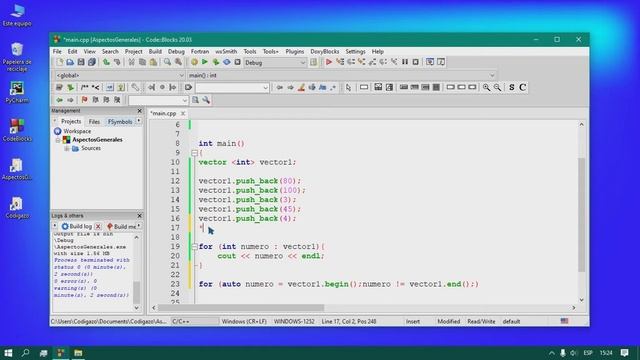Collapse the code fold at line 9
The width and height of the screenshot is (640, 360).
coord(194,153)
